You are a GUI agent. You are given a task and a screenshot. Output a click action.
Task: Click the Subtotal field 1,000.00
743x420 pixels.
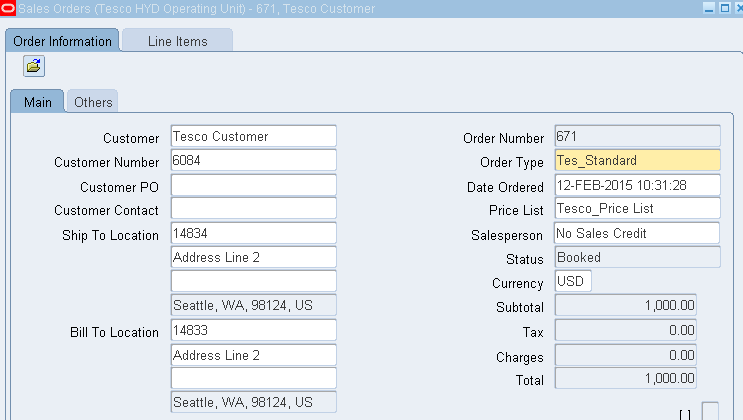[625, 305]
